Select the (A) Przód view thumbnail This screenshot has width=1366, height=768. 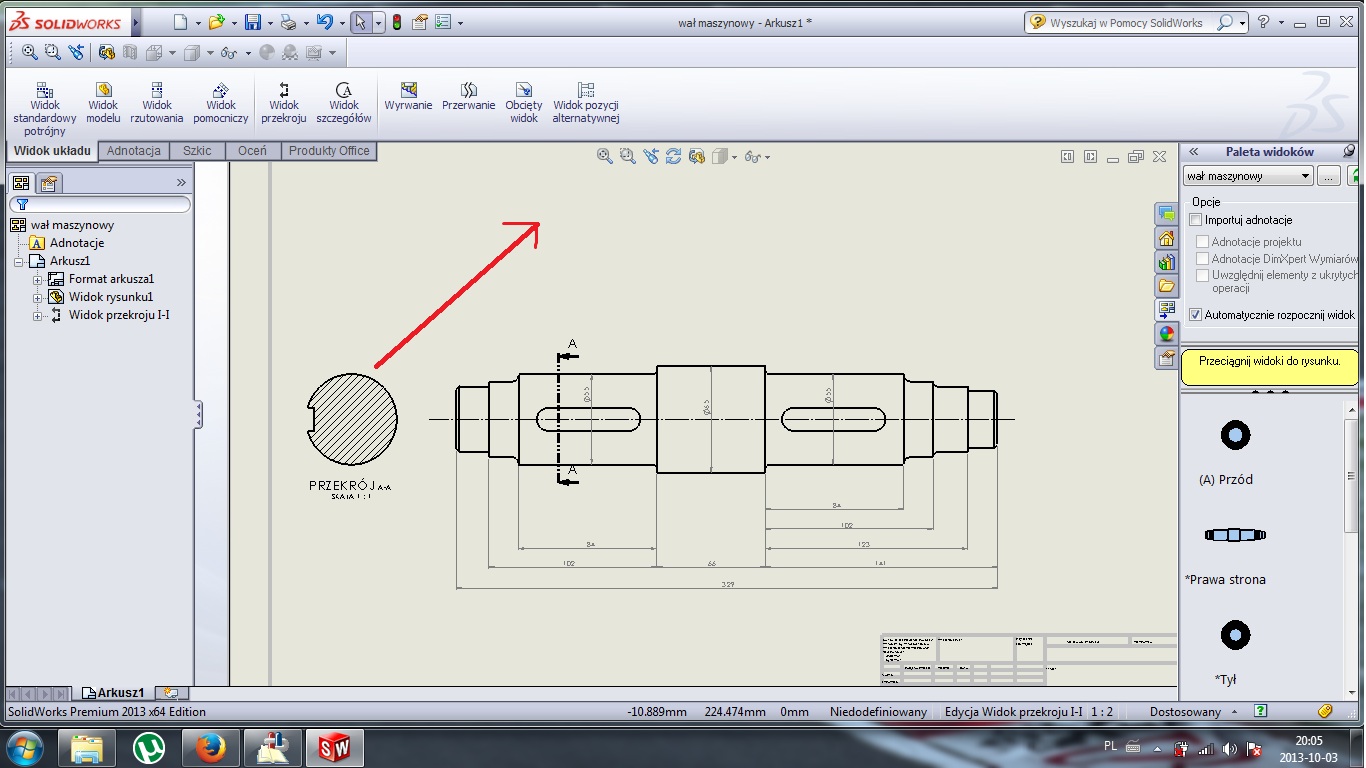(x=1235, y=435)
